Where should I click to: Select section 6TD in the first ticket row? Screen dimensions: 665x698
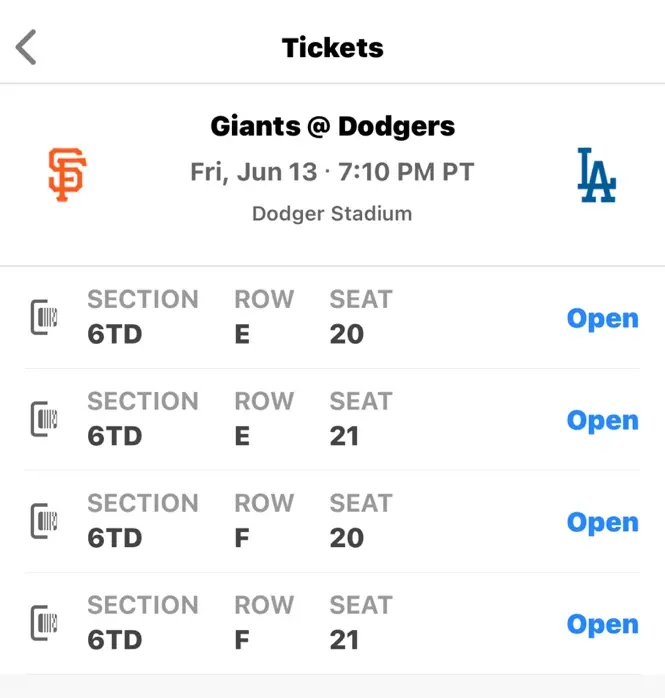point(114,334)
